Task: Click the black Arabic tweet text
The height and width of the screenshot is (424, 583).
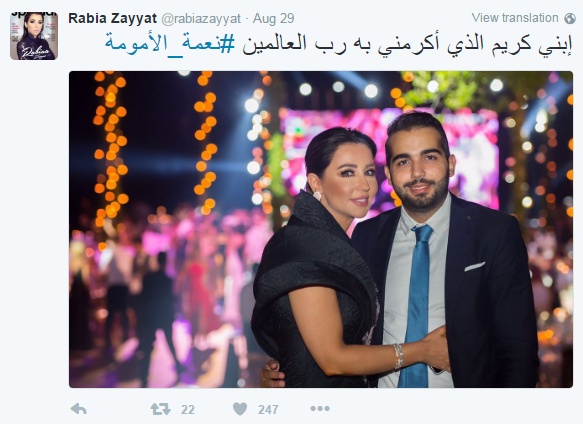Action: pos(407,44)
